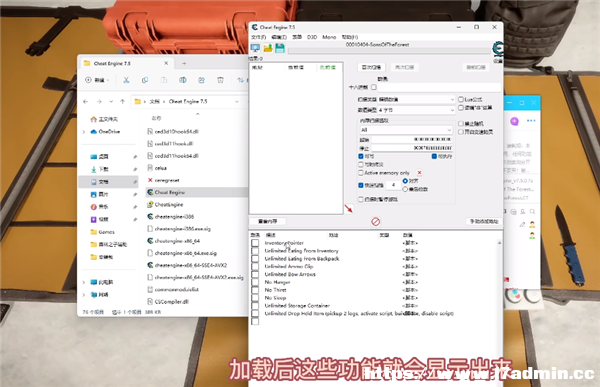Expand the memory region dropdown showing All
The height and width of the screenshot is (387, 600).
406,130
